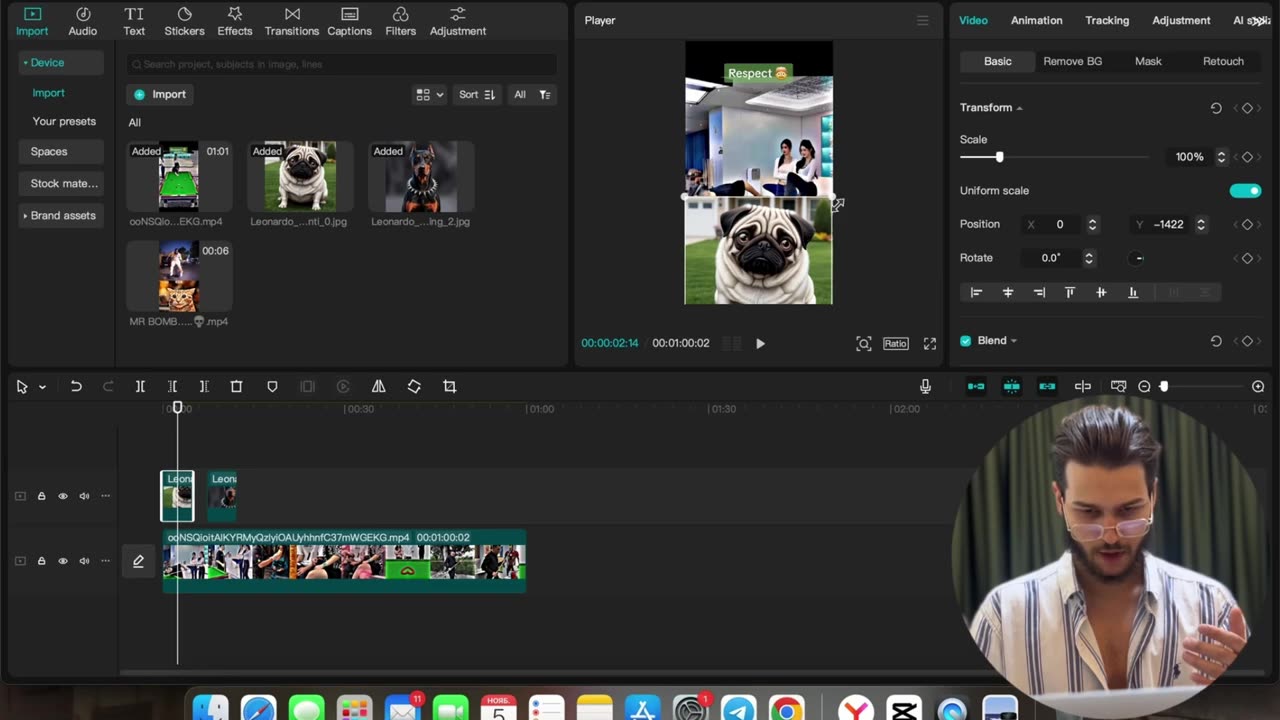Switch to the Animation tab
1280x720 pixels.
click(x=1036, y=20)
